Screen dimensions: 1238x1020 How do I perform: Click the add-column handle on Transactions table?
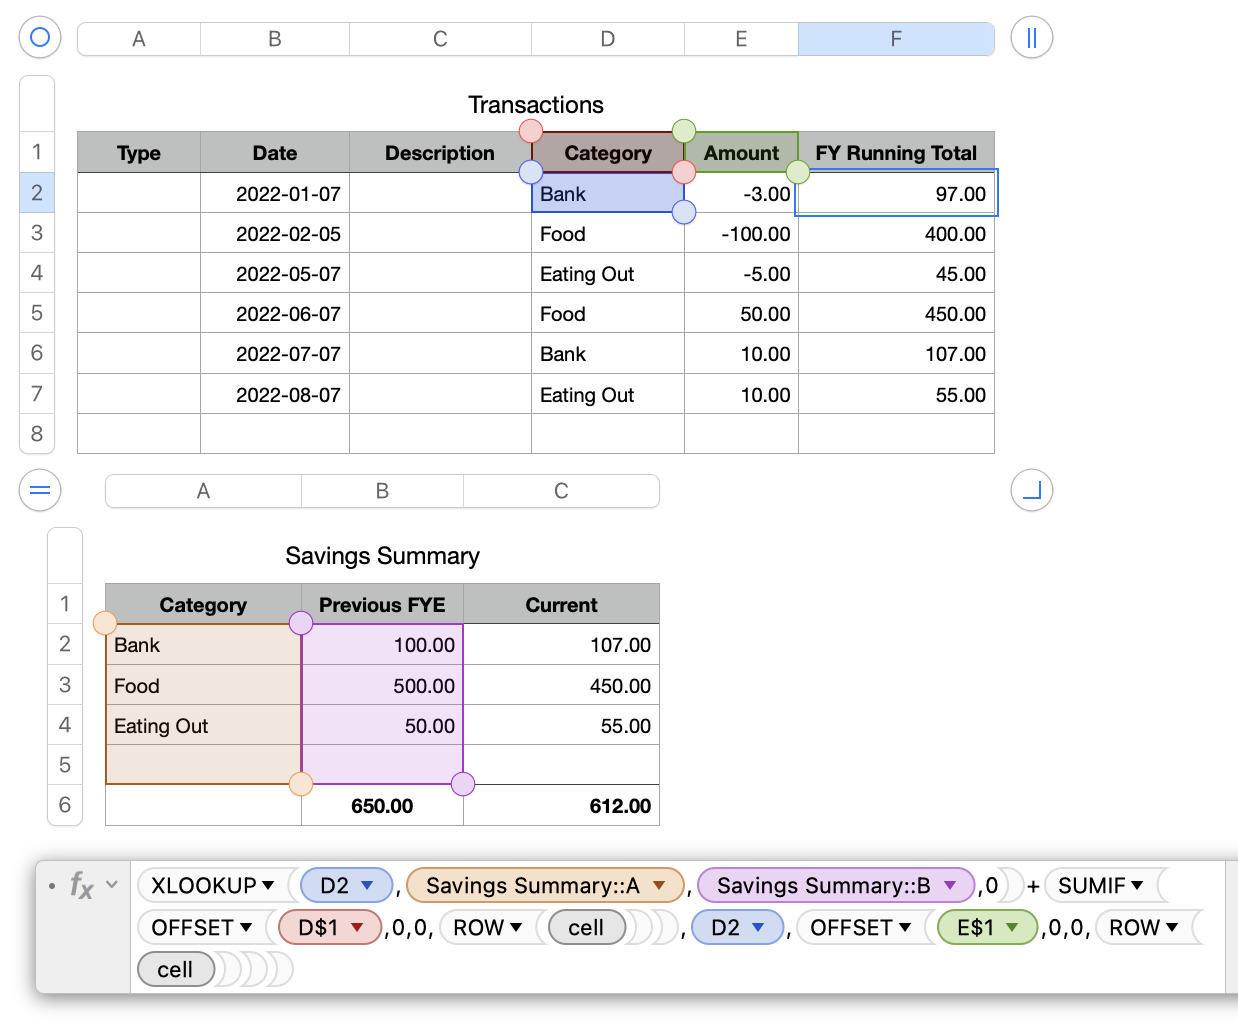[x=1032, y=38]
